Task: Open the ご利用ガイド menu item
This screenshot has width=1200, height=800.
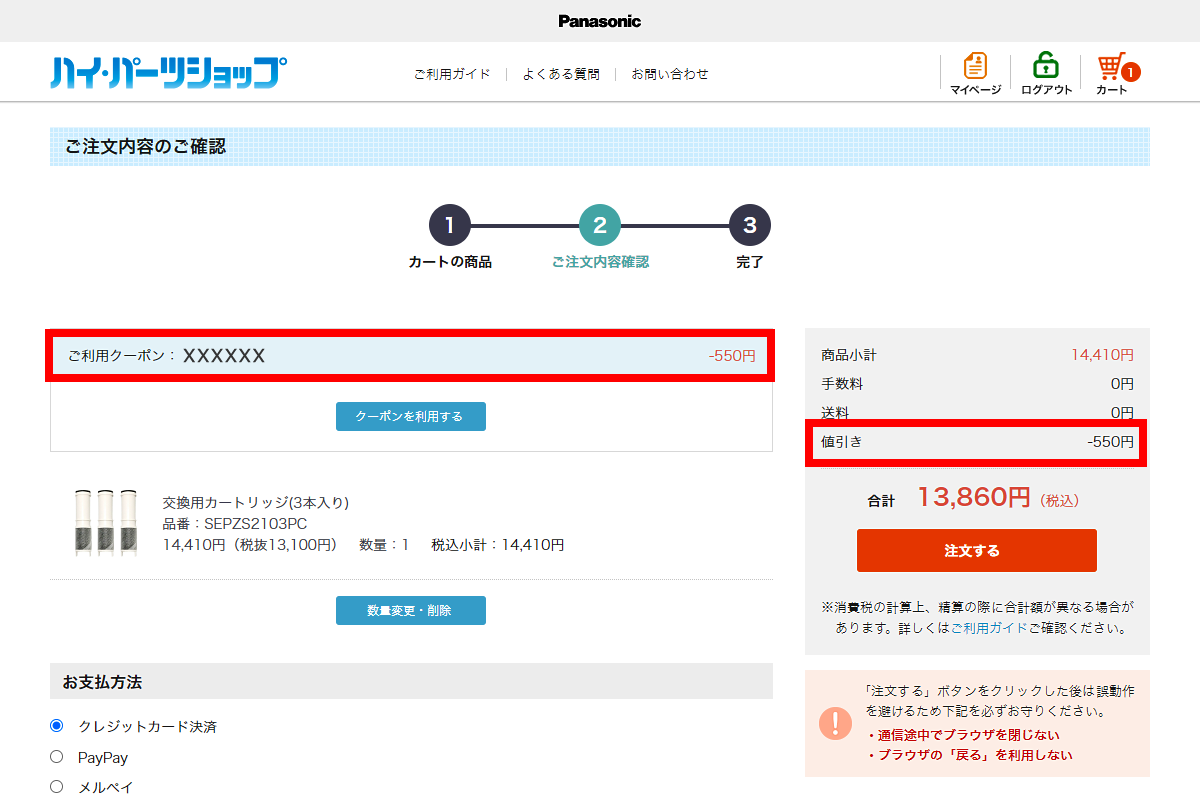Action: click(452, 74)
